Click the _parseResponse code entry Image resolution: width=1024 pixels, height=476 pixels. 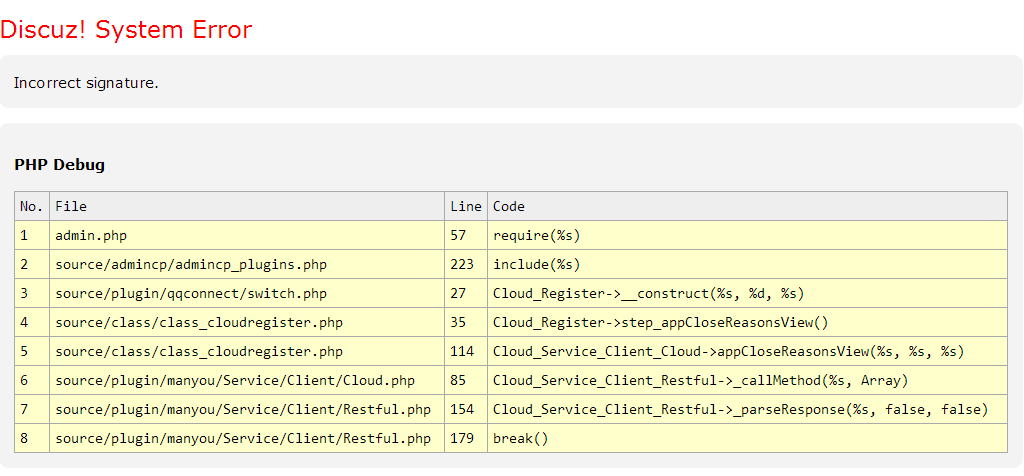740,410
